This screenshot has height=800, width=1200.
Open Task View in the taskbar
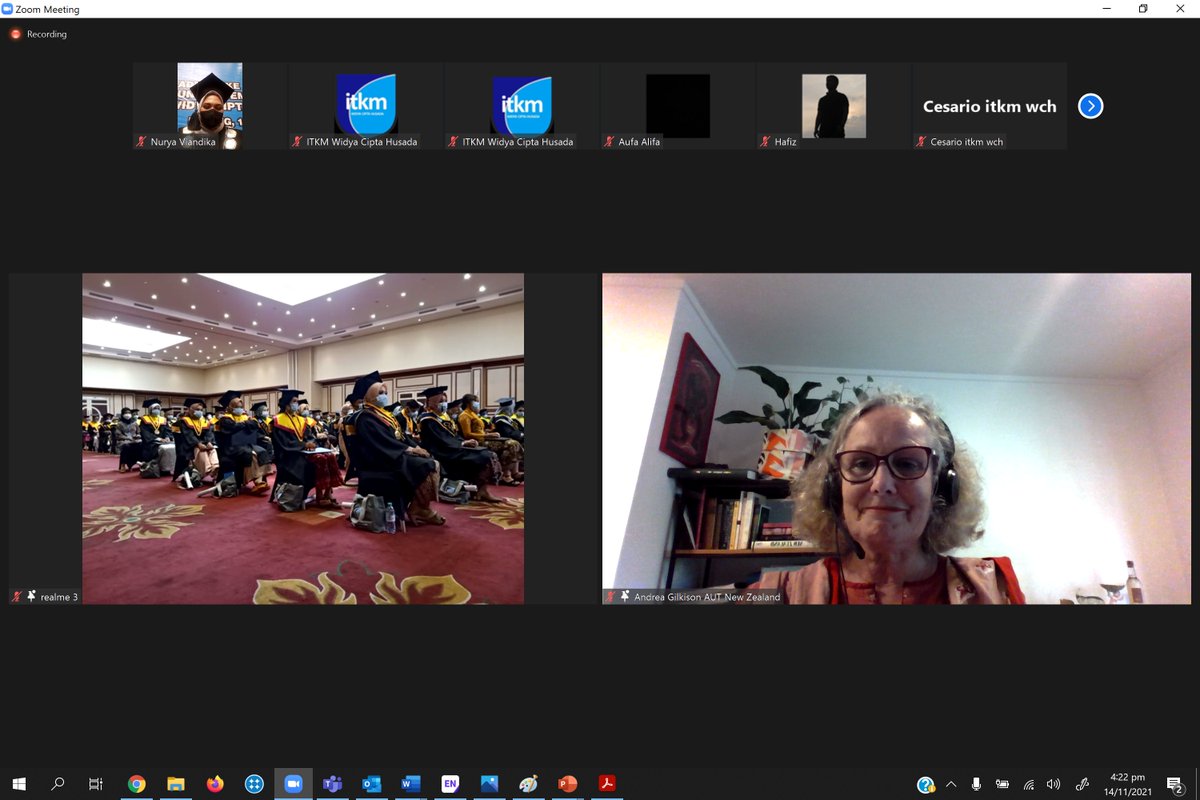click(96, 784)
